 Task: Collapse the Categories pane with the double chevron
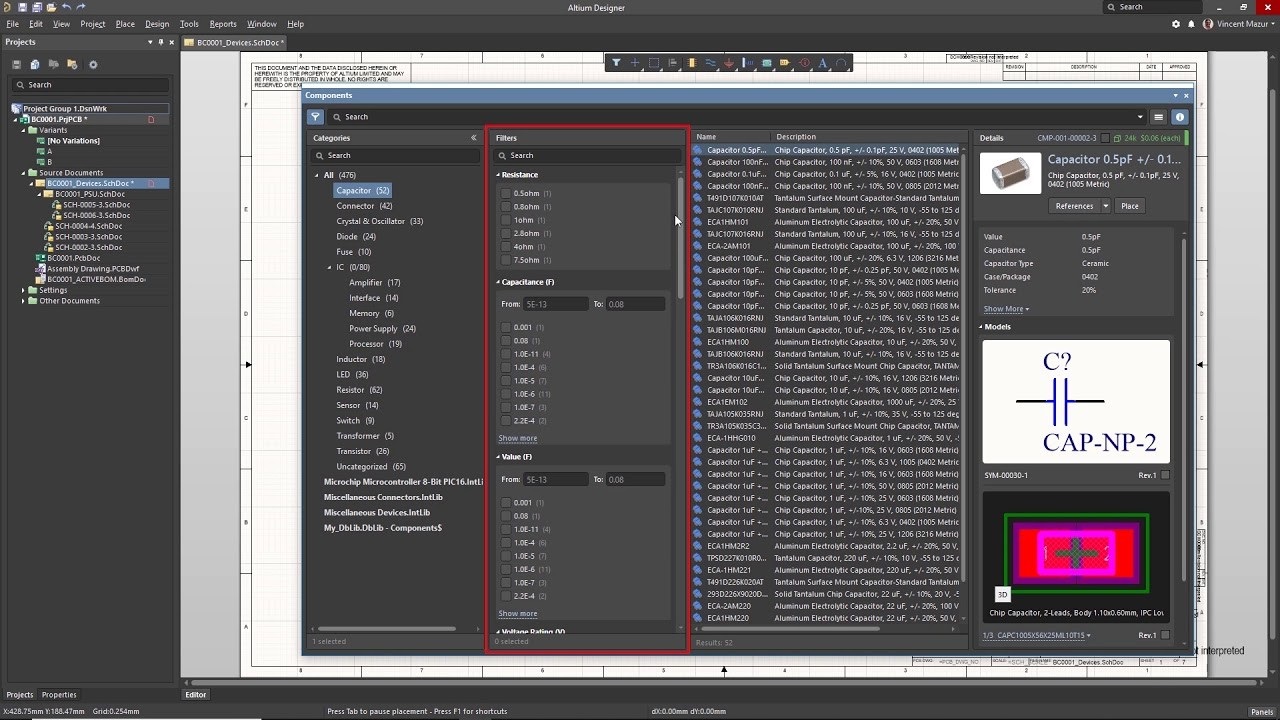tap(474, 138)
